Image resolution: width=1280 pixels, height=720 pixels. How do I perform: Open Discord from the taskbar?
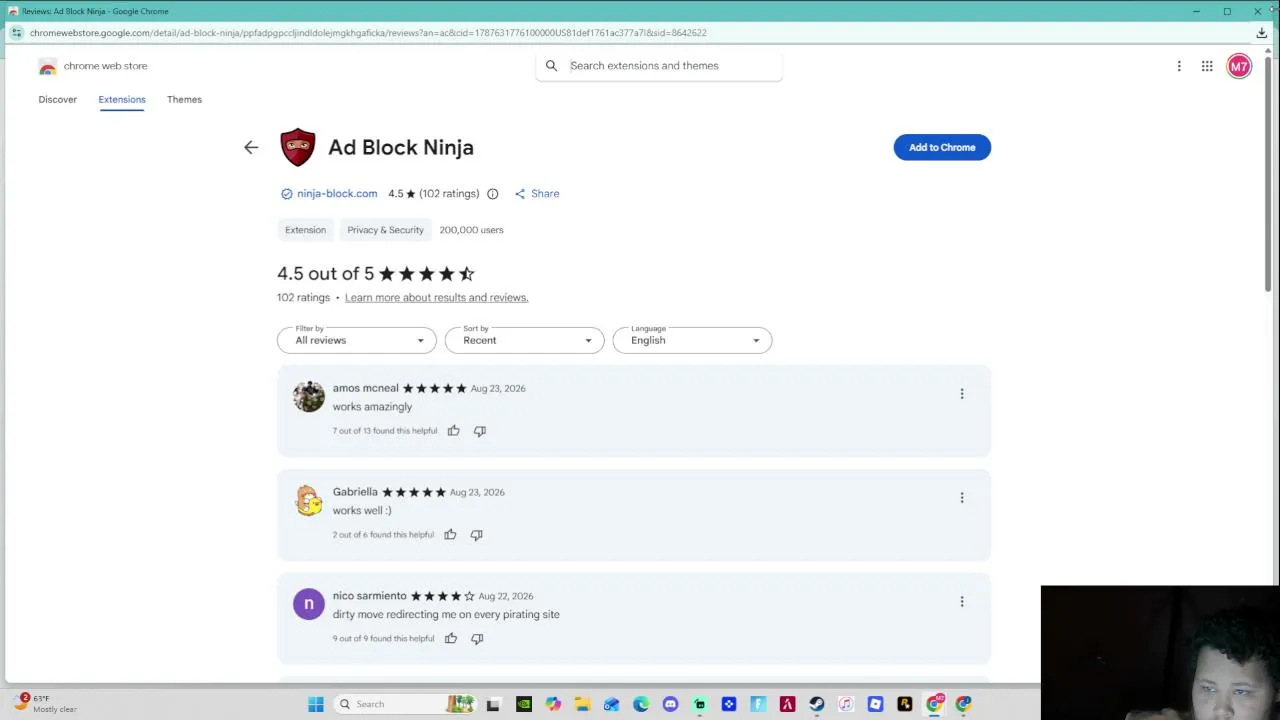(670, 705)
